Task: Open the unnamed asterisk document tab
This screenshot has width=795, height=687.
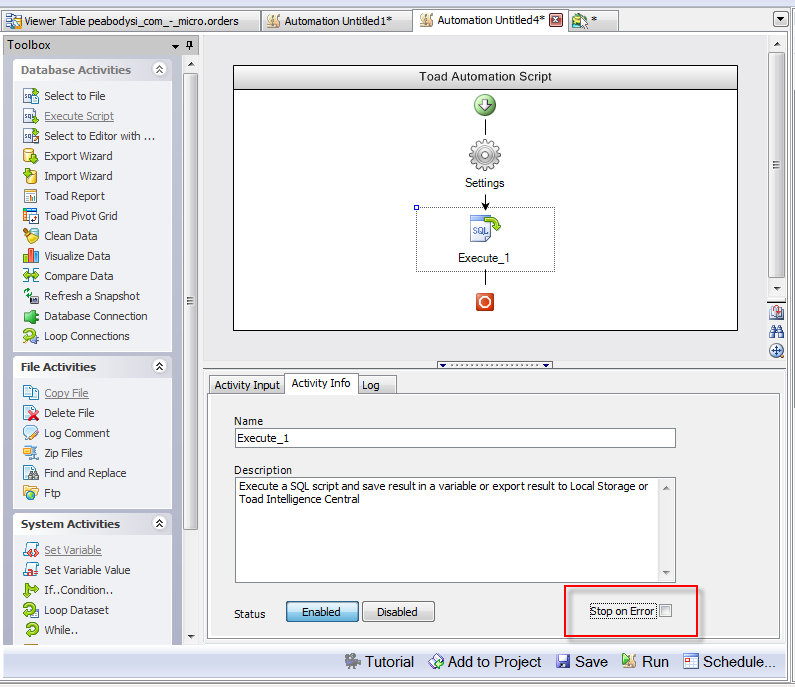Action: (x=593, y=21)
